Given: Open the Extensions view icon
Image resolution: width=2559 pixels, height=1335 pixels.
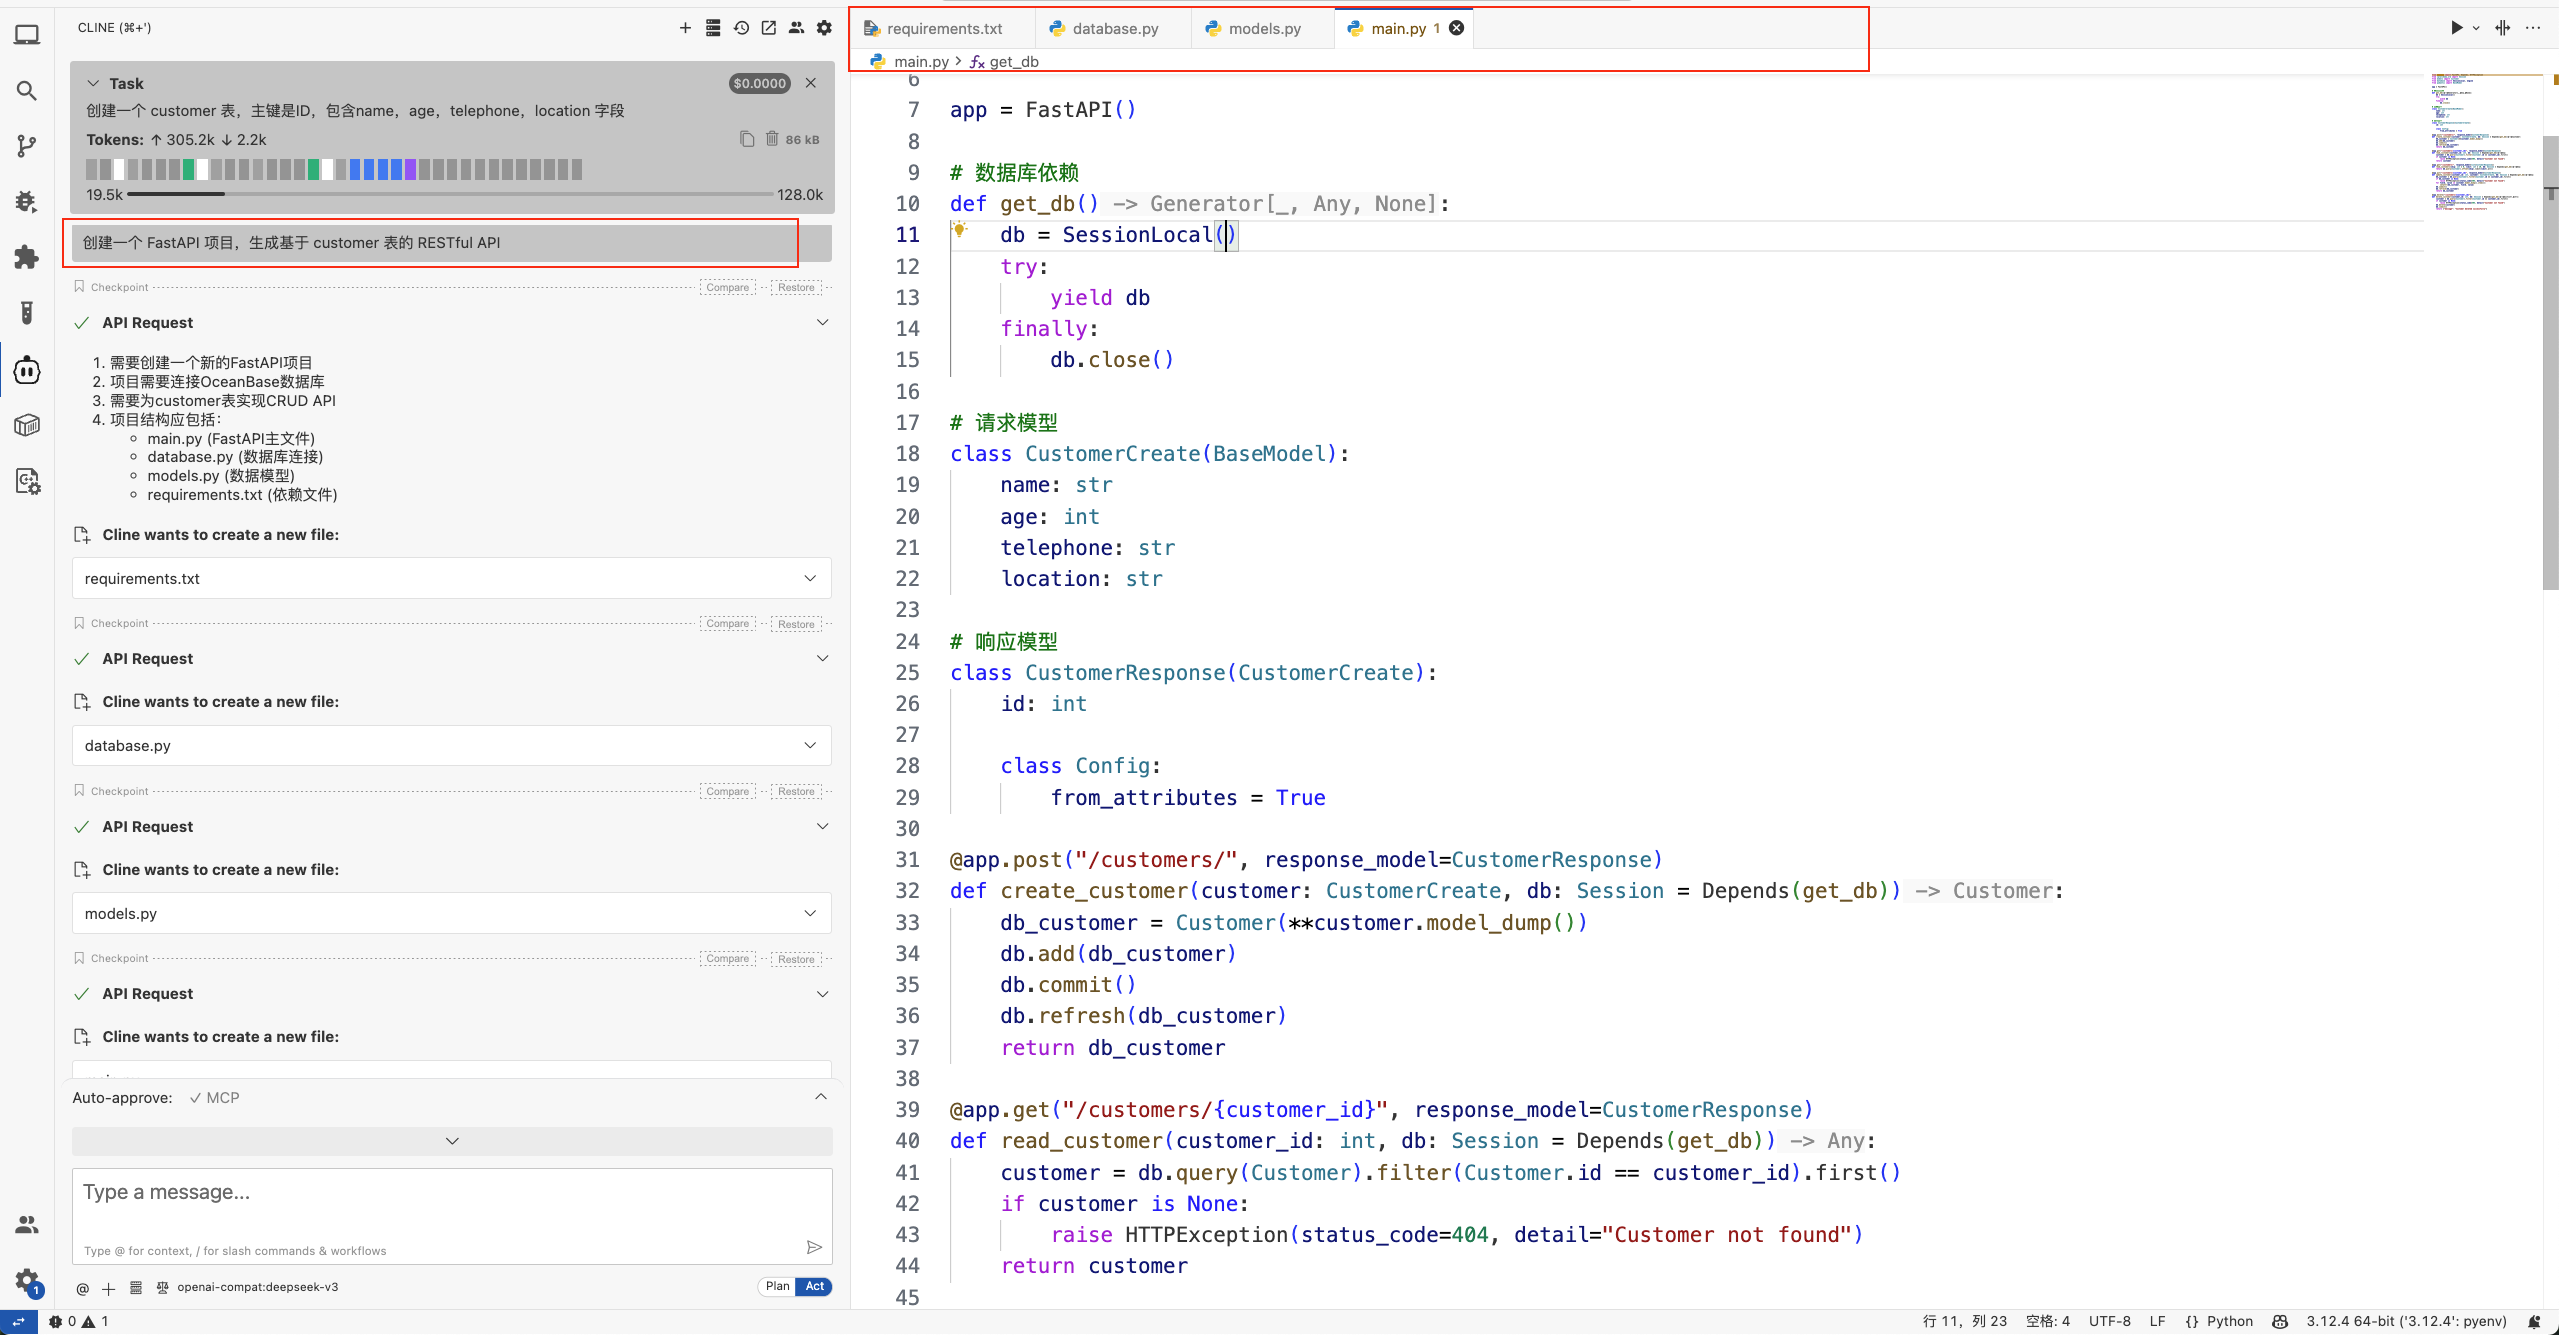Looking at the screenshot, I should (x=27, y=257).
